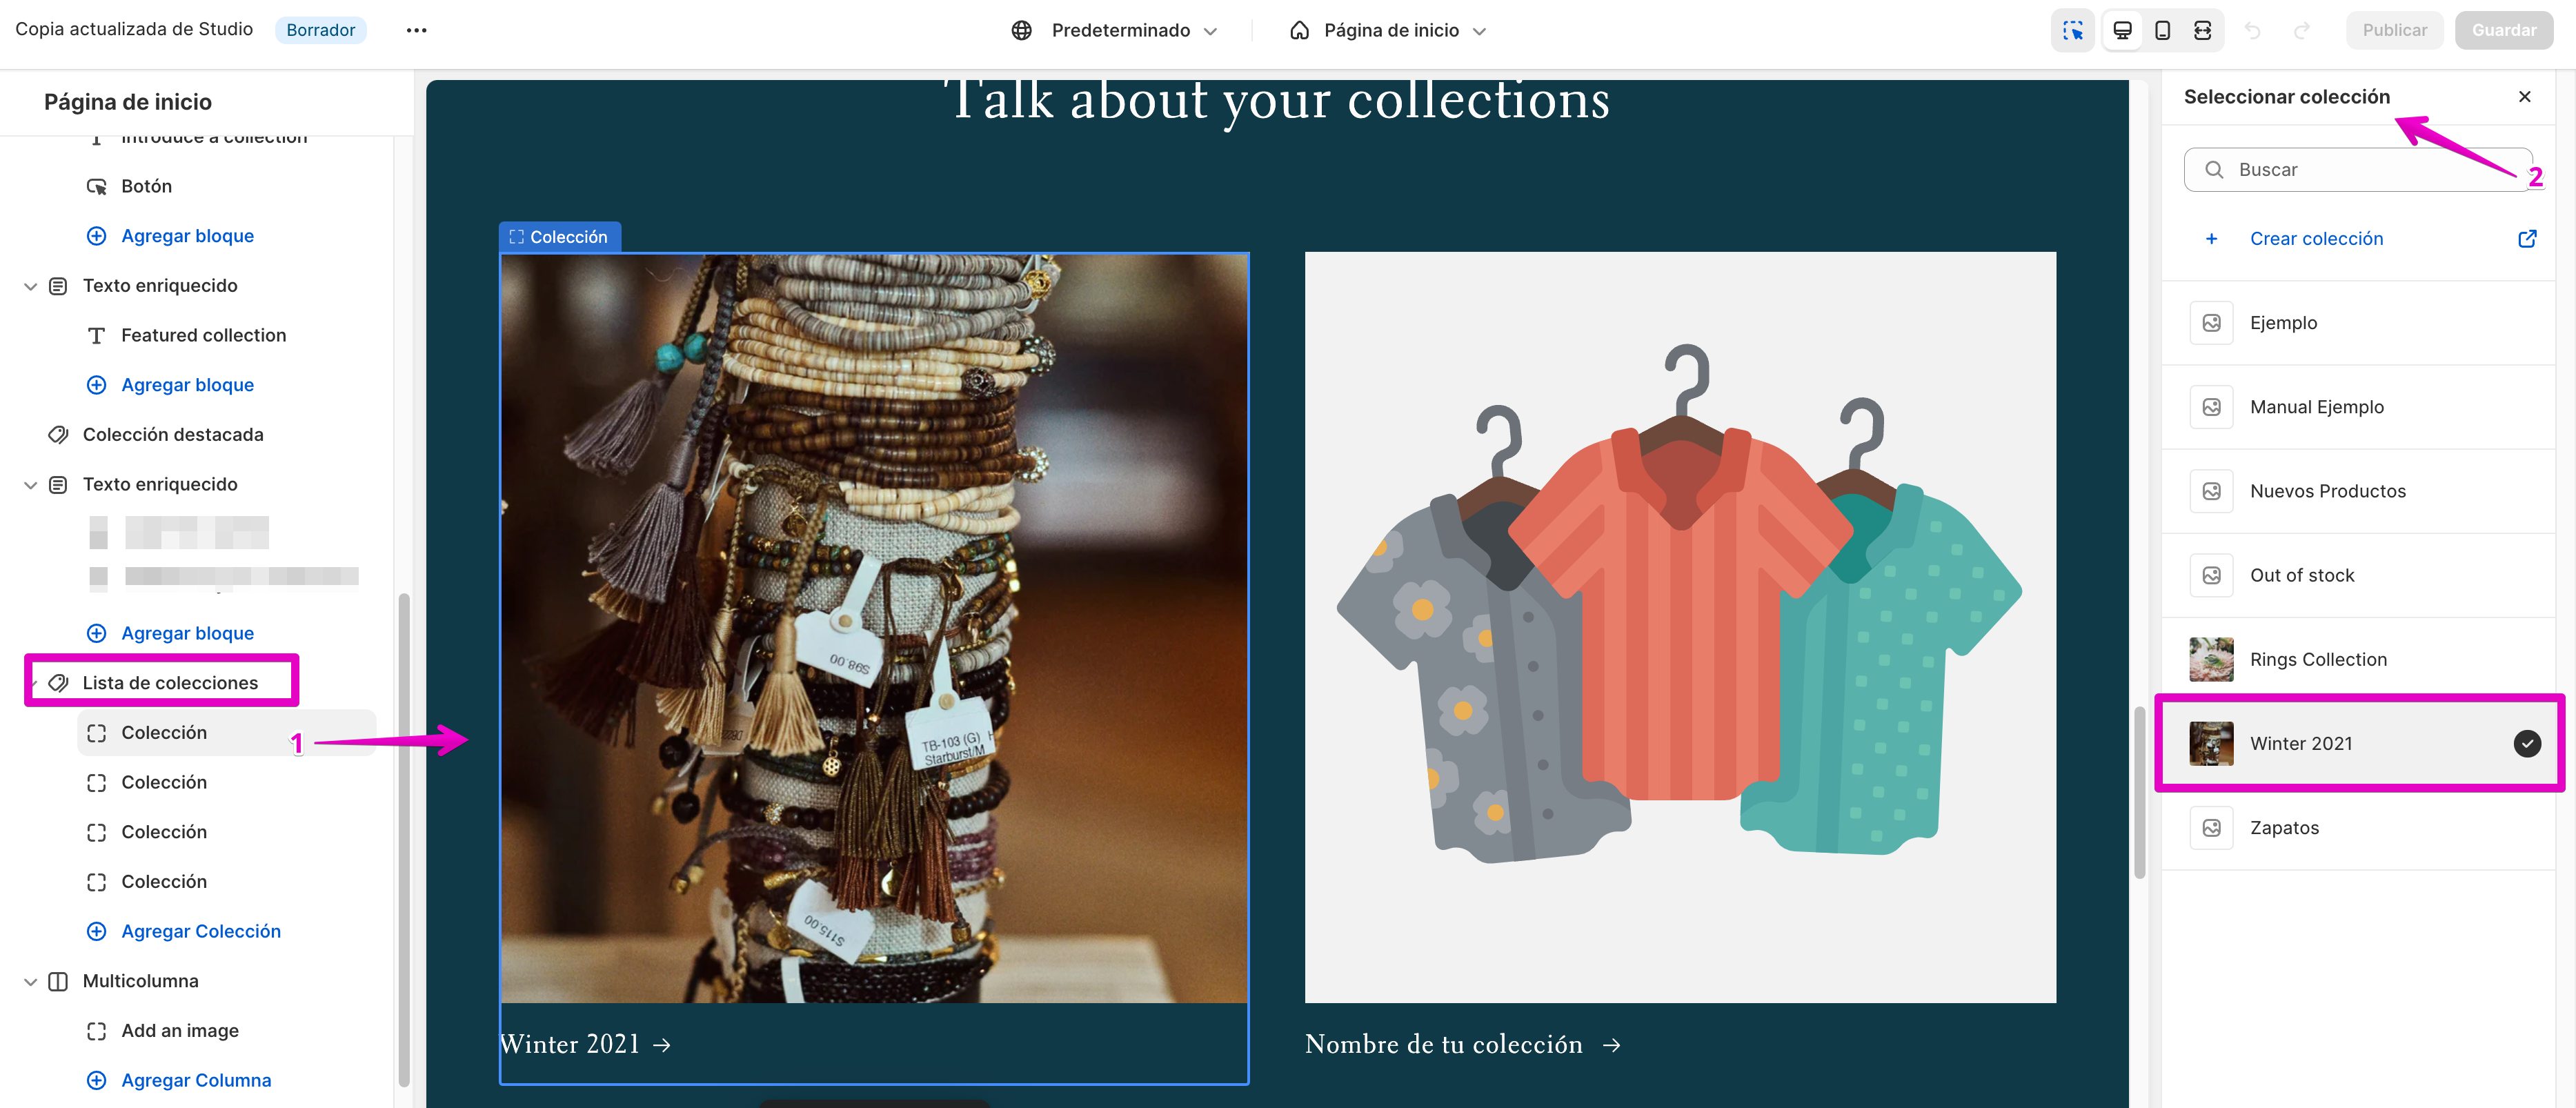
Task: Select Colección destacada in sidebar
Action: click(173, 434)
